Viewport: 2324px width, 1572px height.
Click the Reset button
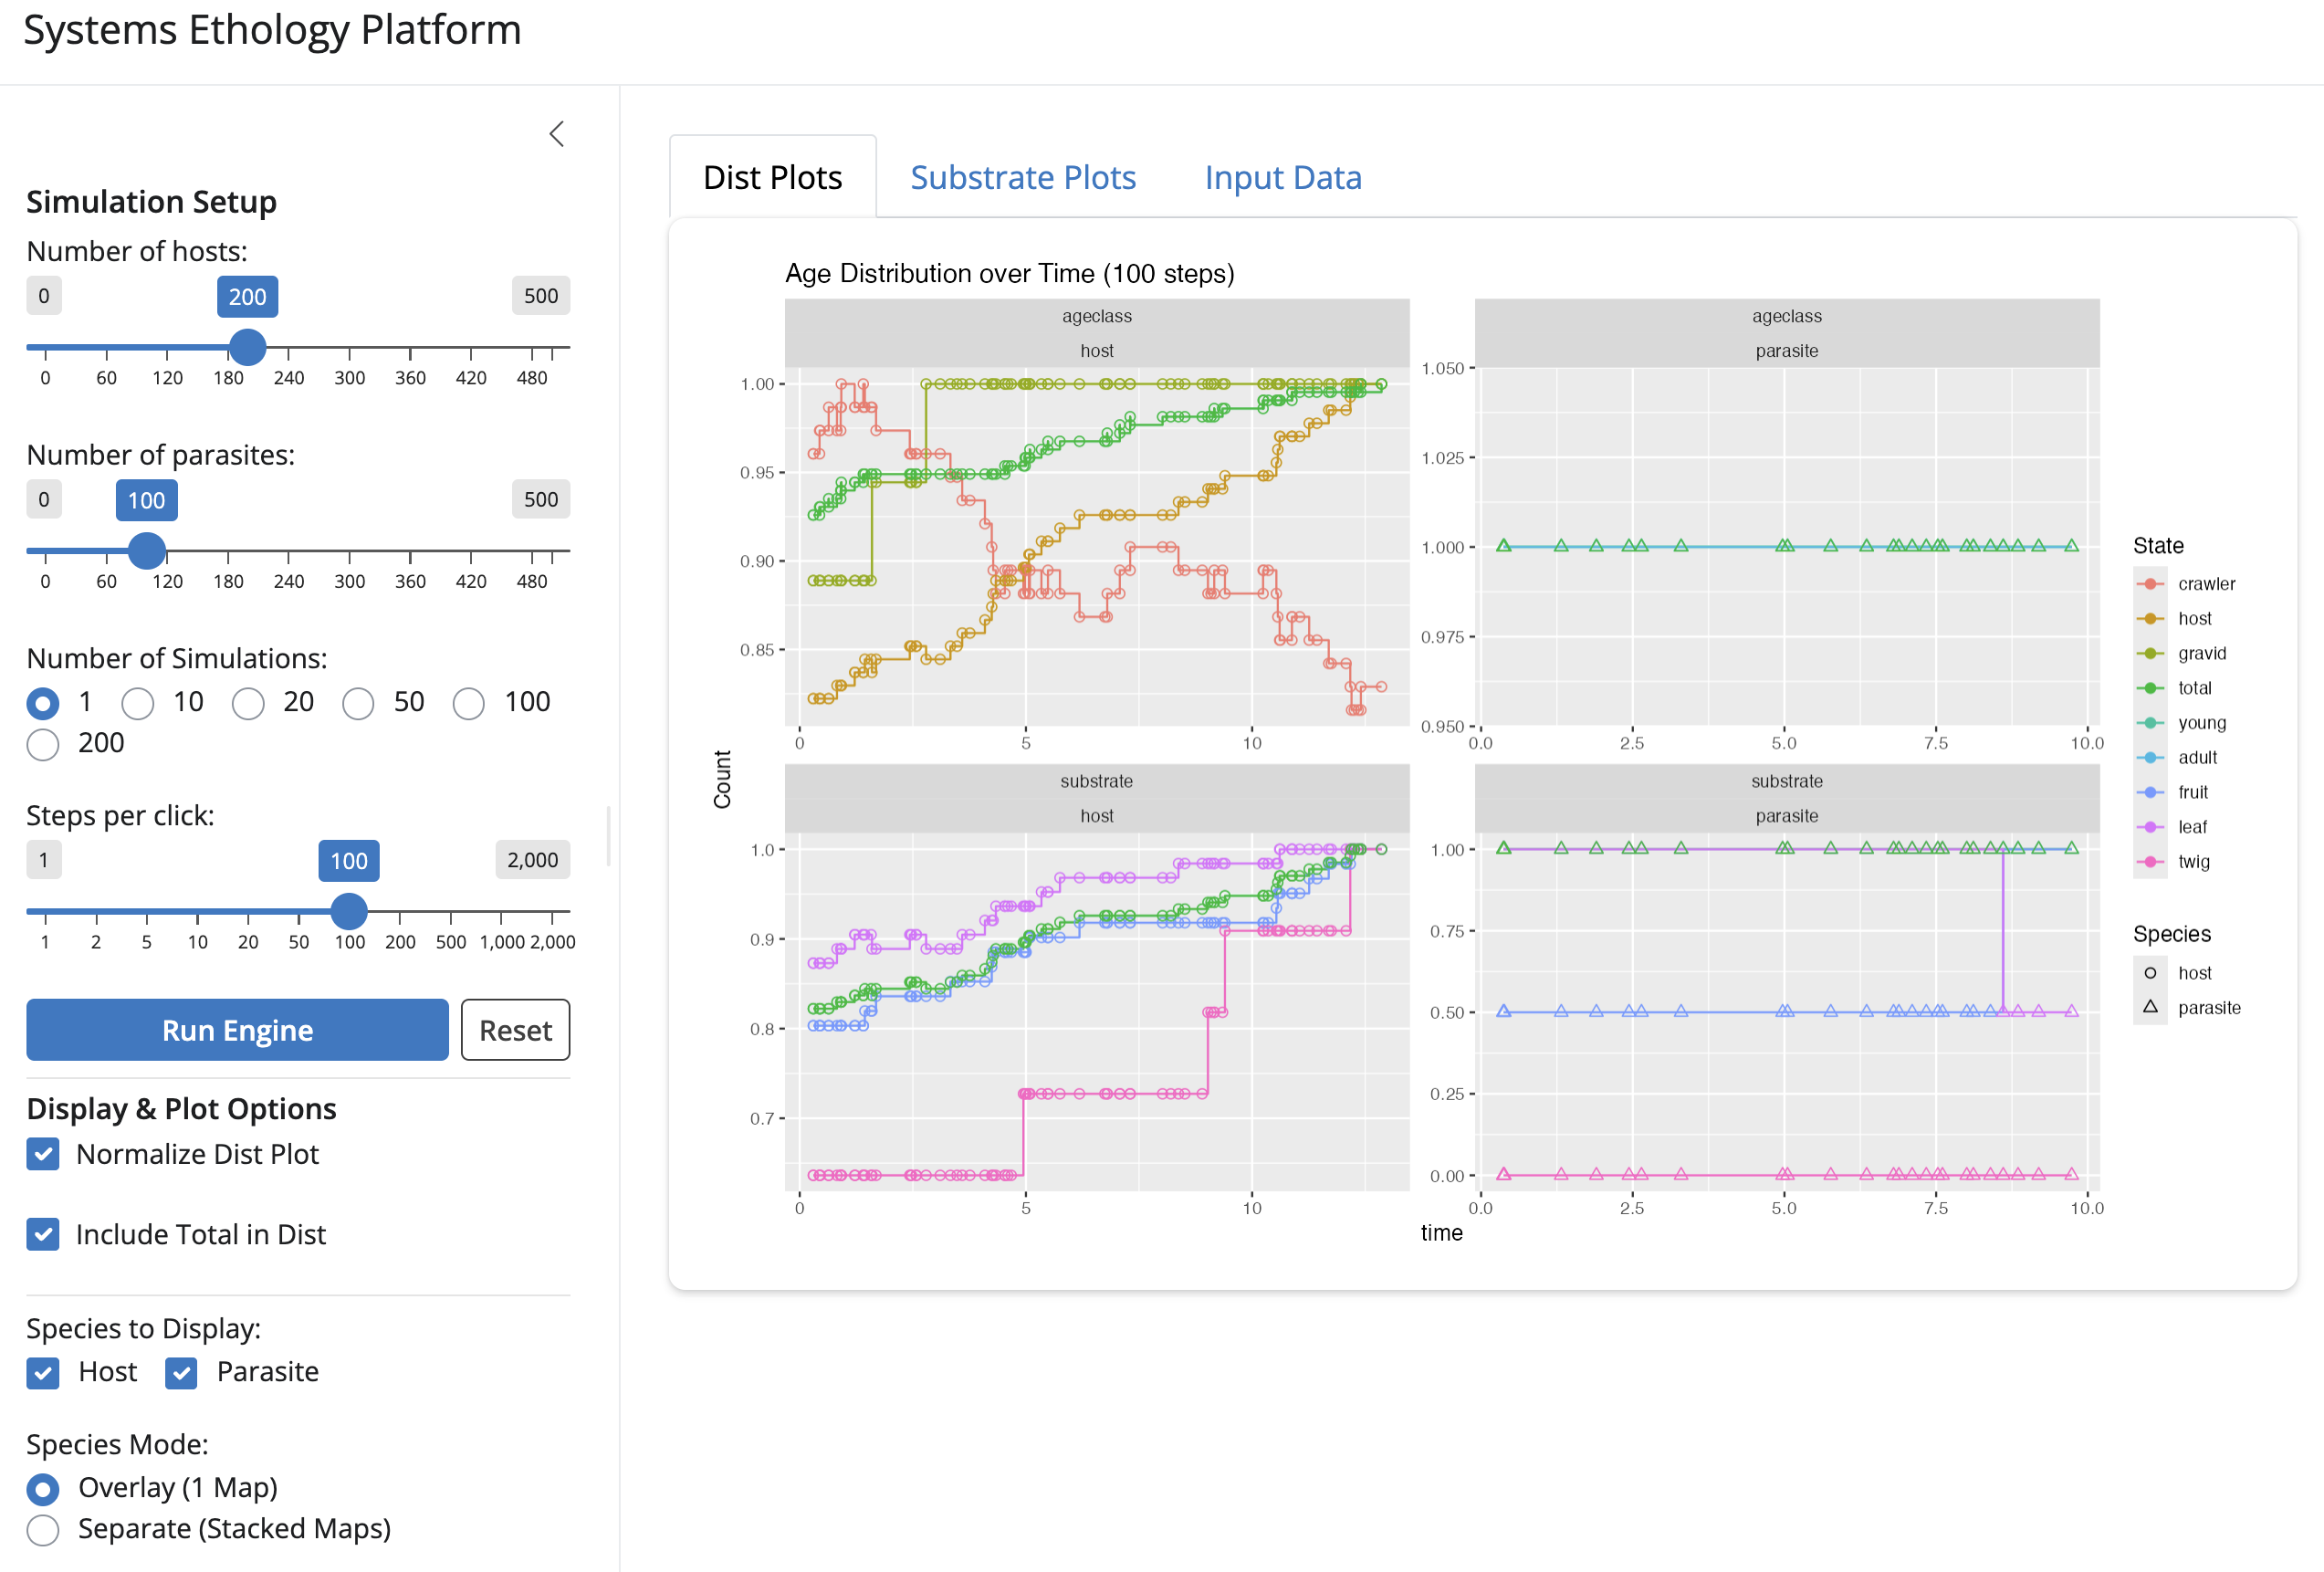pyautogui.click(x=516, y=1030)
